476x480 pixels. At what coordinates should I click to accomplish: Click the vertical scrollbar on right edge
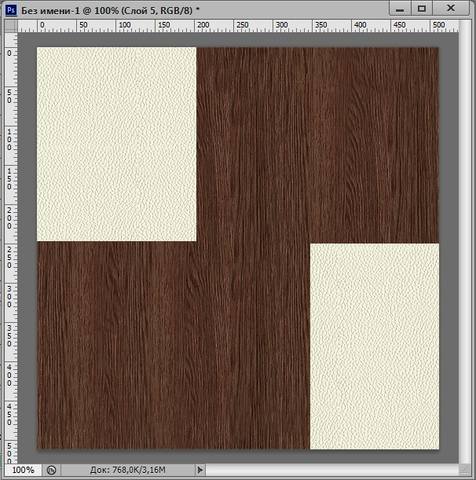click(464, 242)
